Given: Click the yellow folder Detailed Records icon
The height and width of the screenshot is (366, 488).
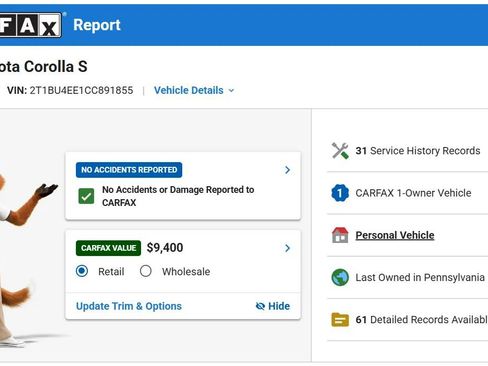Looking at the screenshot, I should [340, 320].
